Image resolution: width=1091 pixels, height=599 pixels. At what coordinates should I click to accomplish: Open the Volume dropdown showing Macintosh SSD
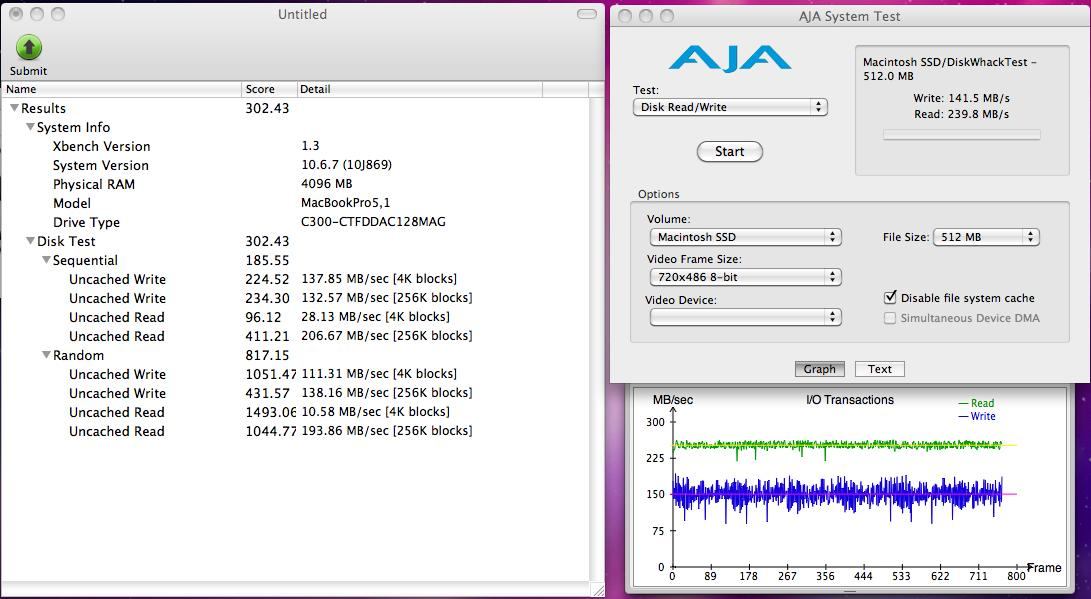745,237
